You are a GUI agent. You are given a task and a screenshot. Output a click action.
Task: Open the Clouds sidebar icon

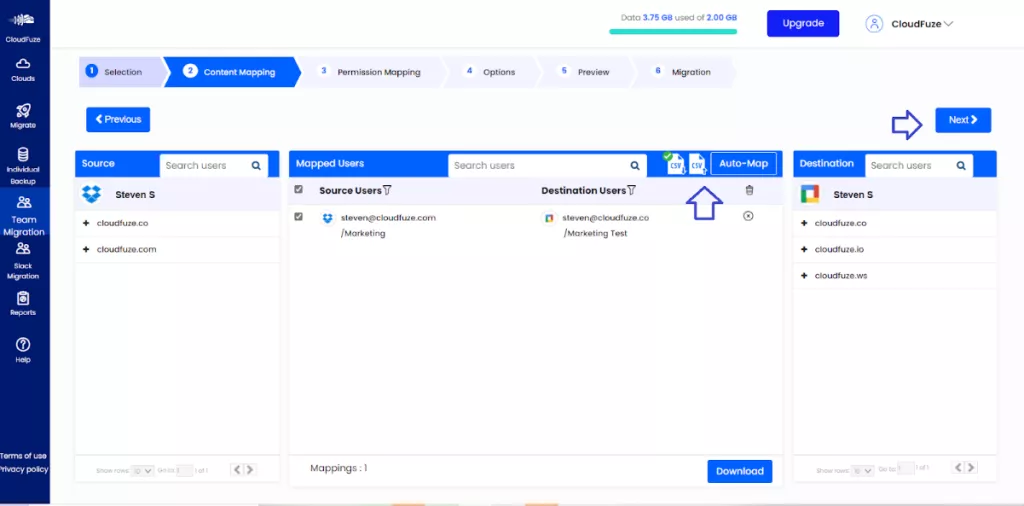coord(22,69)
